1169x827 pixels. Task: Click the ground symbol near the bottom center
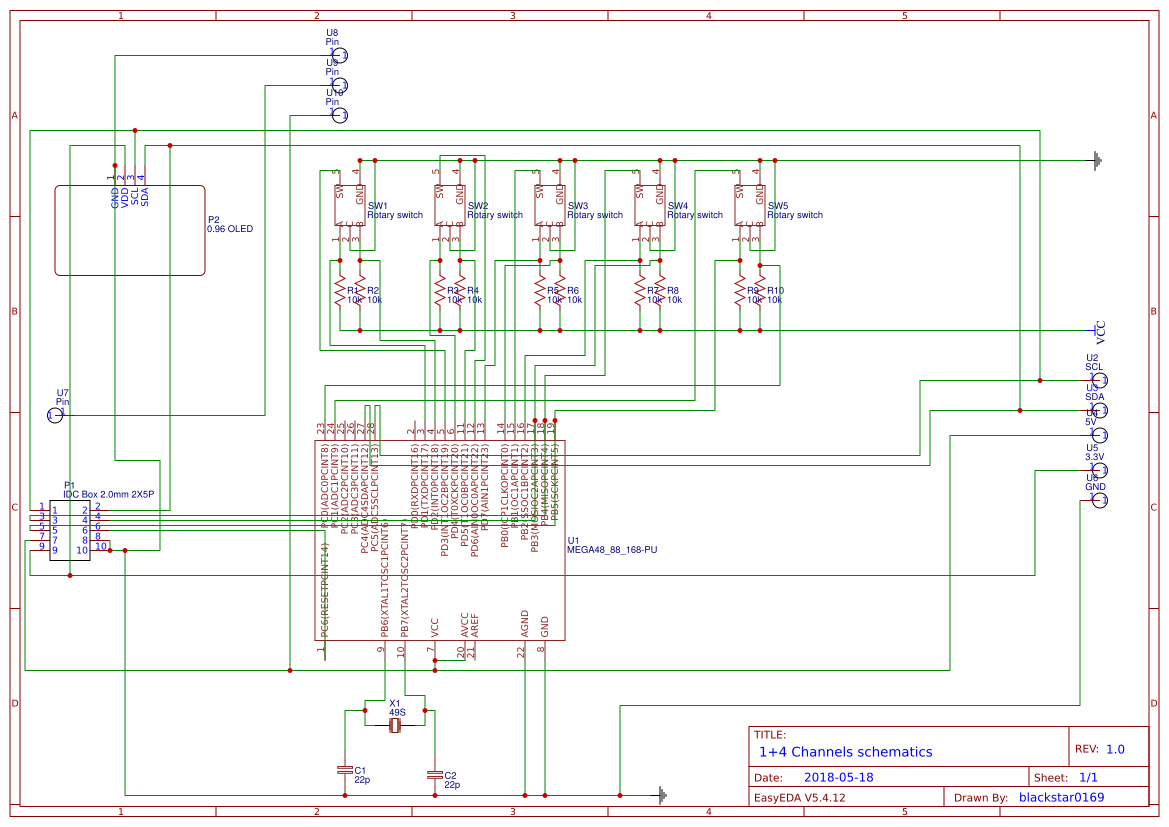660,795
